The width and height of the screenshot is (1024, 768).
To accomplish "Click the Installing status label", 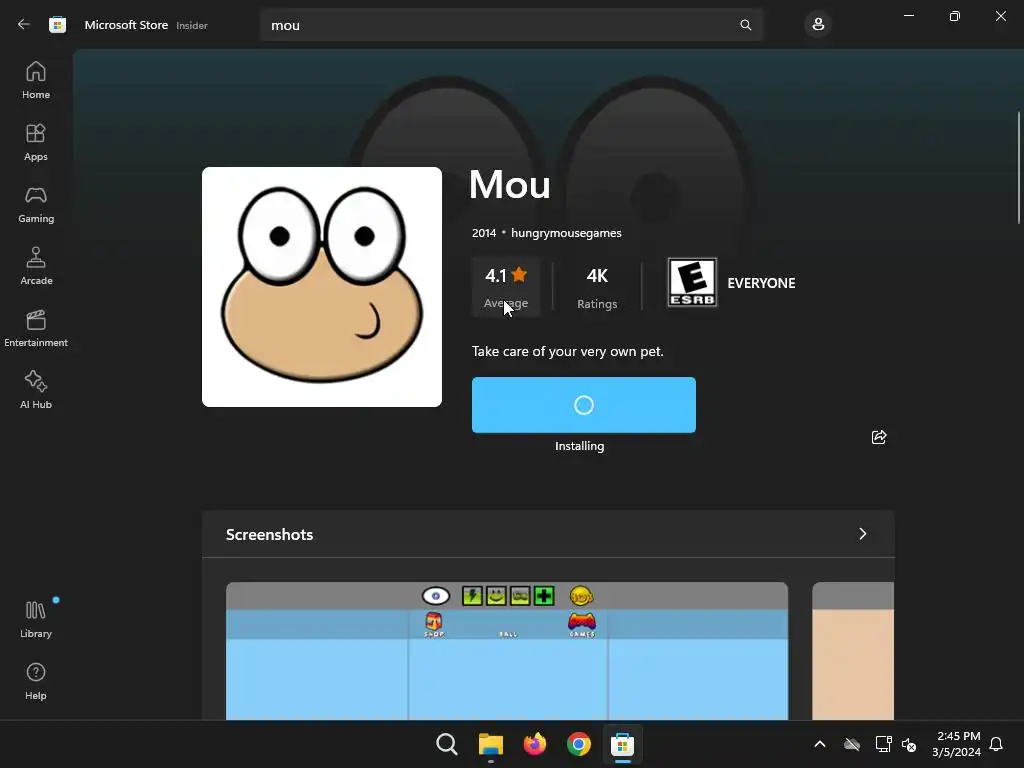I will 579,446.
